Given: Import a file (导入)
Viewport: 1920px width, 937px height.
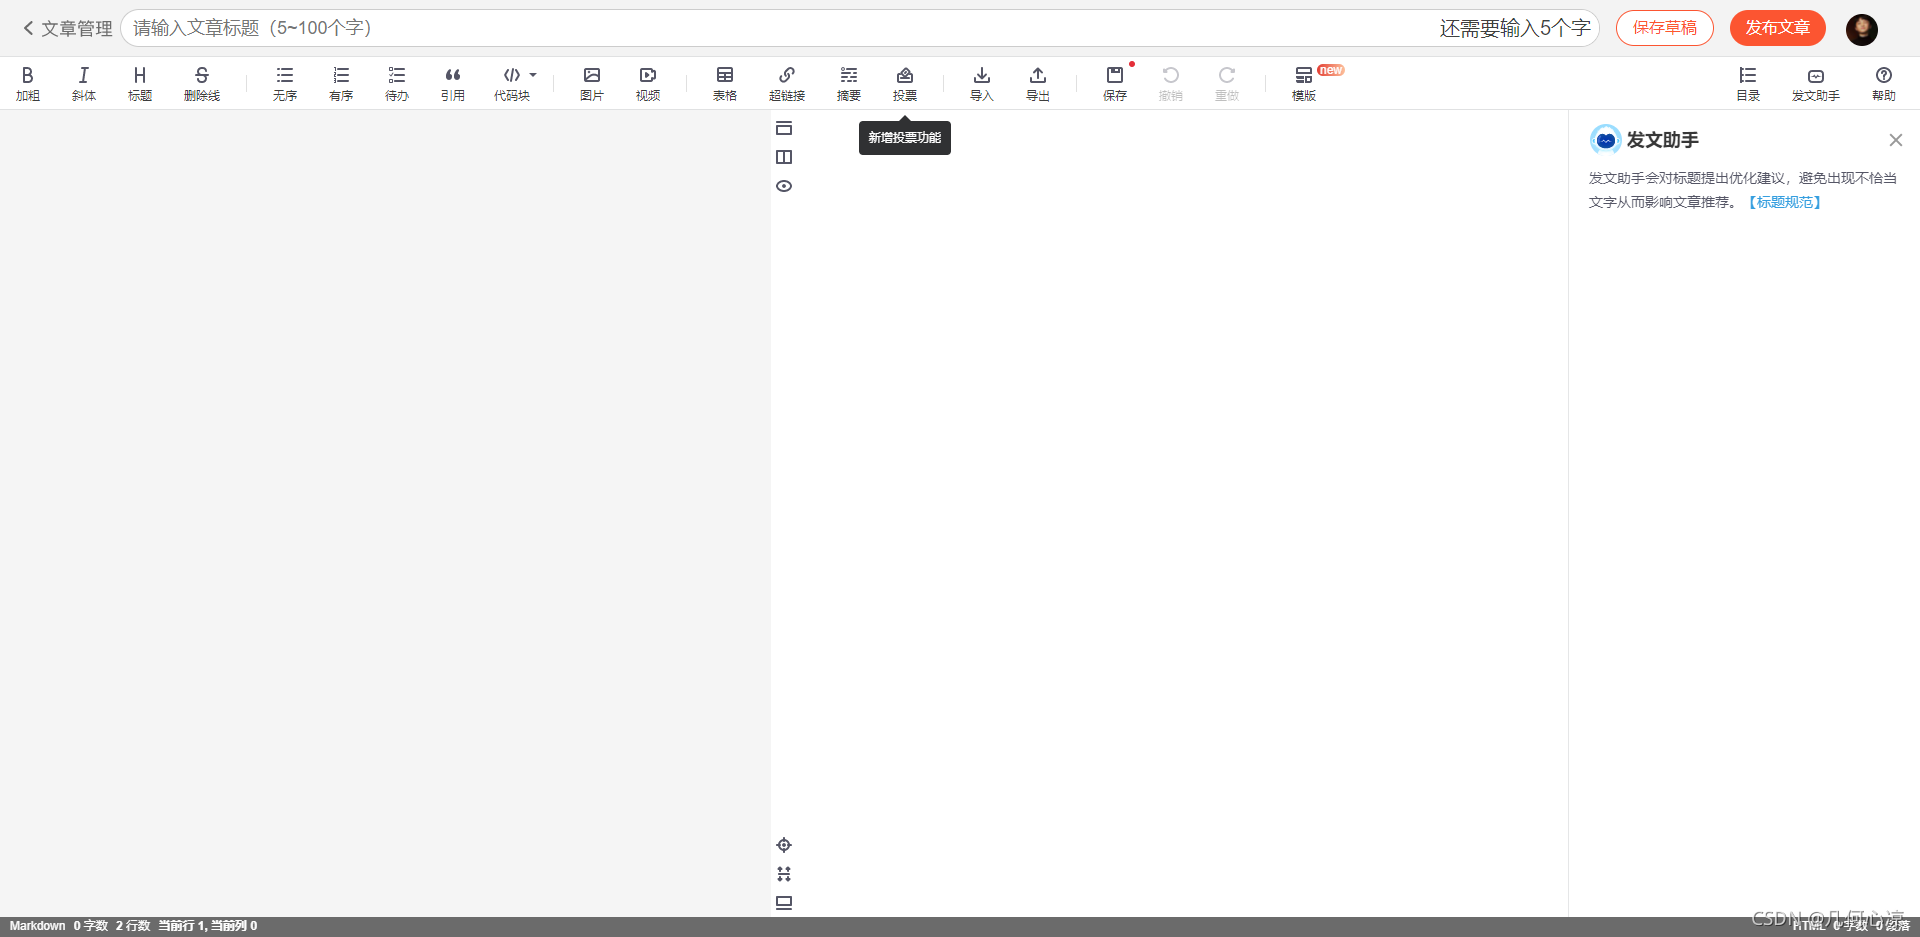Looking at the screenshot, I should (982, 83).
